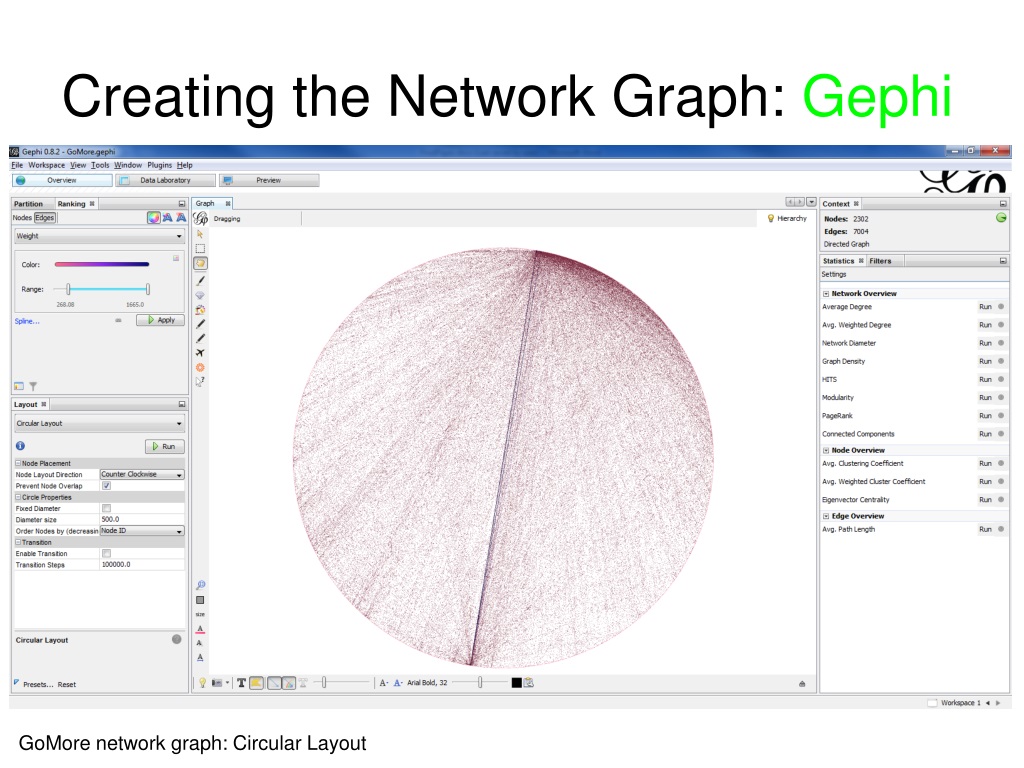Edit the Diameter size value 500.0

tap(142, 520)
